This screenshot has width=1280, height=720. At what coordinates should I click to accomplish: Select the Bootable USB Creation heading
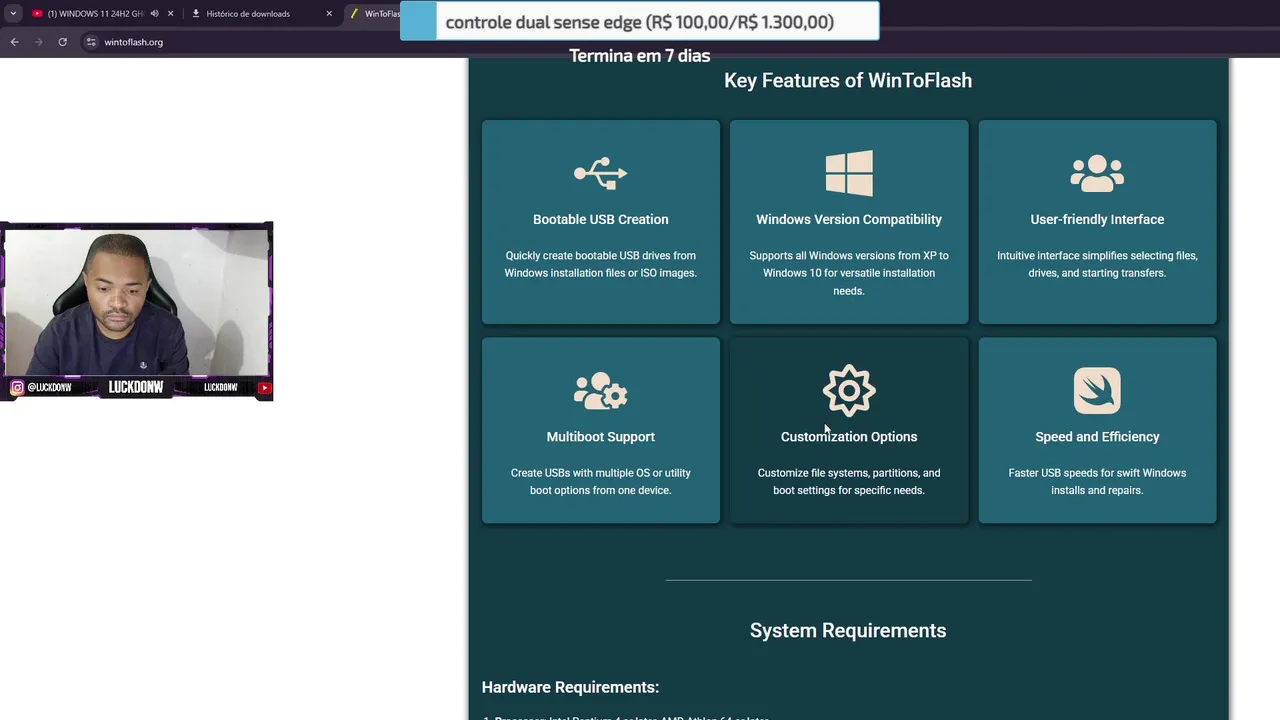pyautogui.click(x=601, y=219)
